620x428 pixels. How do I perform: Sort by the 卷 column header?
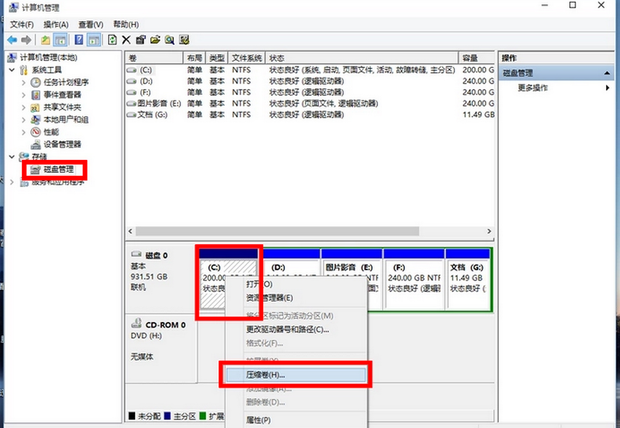pyautogui.click(x=154, y=58)
